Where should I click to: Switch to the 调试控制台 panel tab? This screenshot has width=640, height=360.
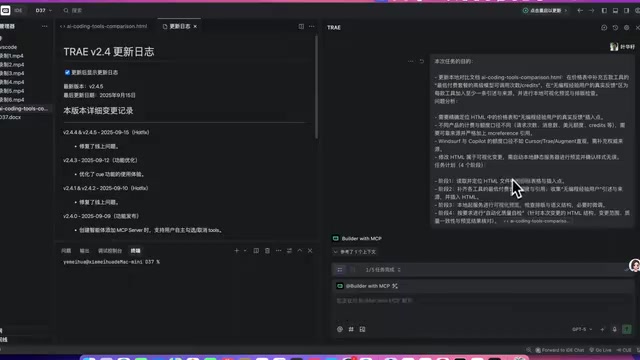click(x=110, y=251)
